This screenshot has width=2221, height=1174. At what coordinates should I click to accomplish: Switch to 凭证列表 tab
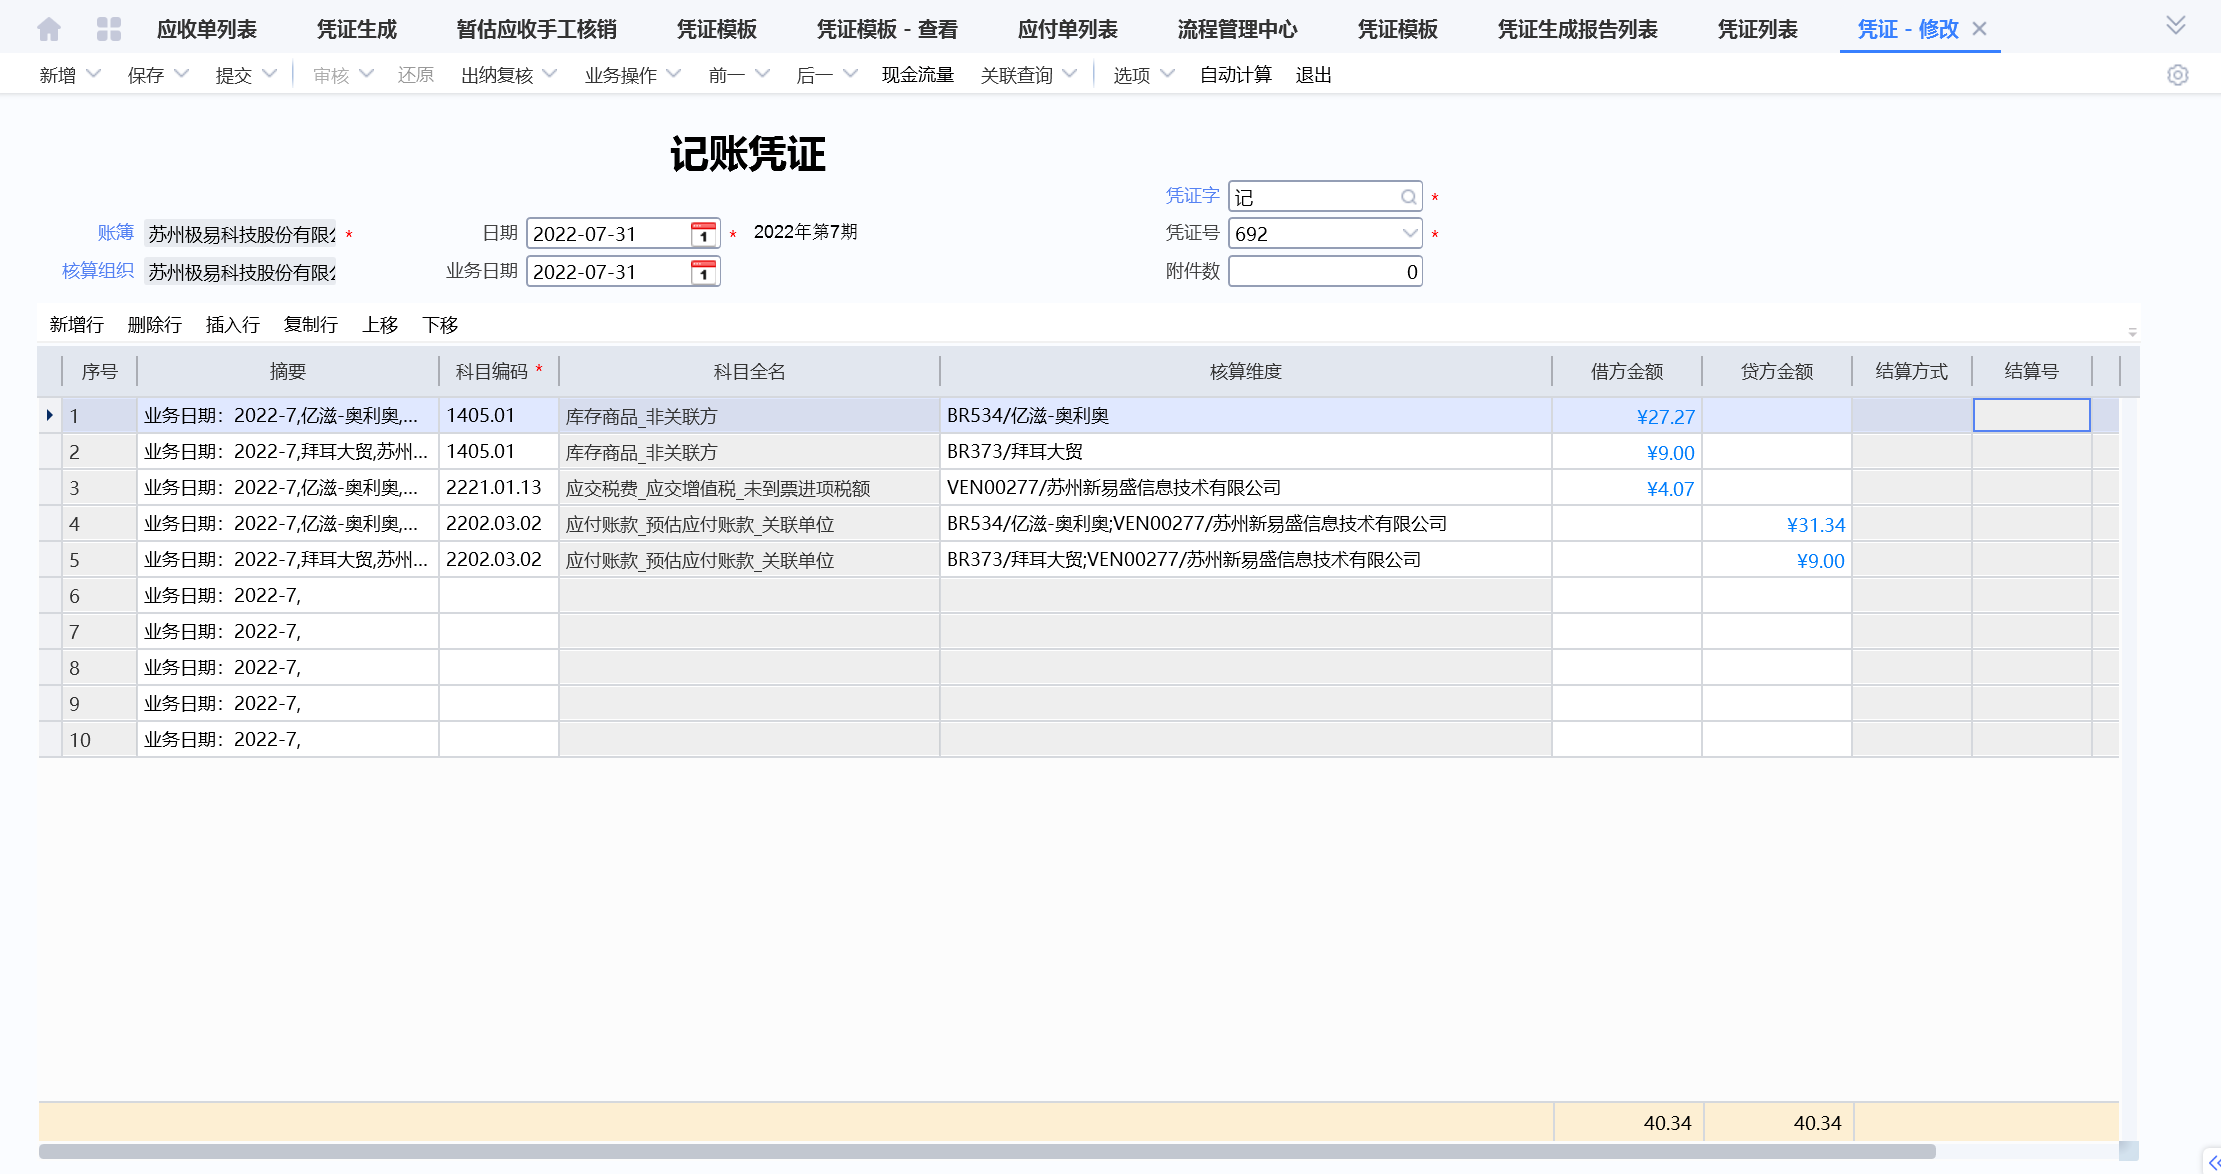pos(1758,29)
